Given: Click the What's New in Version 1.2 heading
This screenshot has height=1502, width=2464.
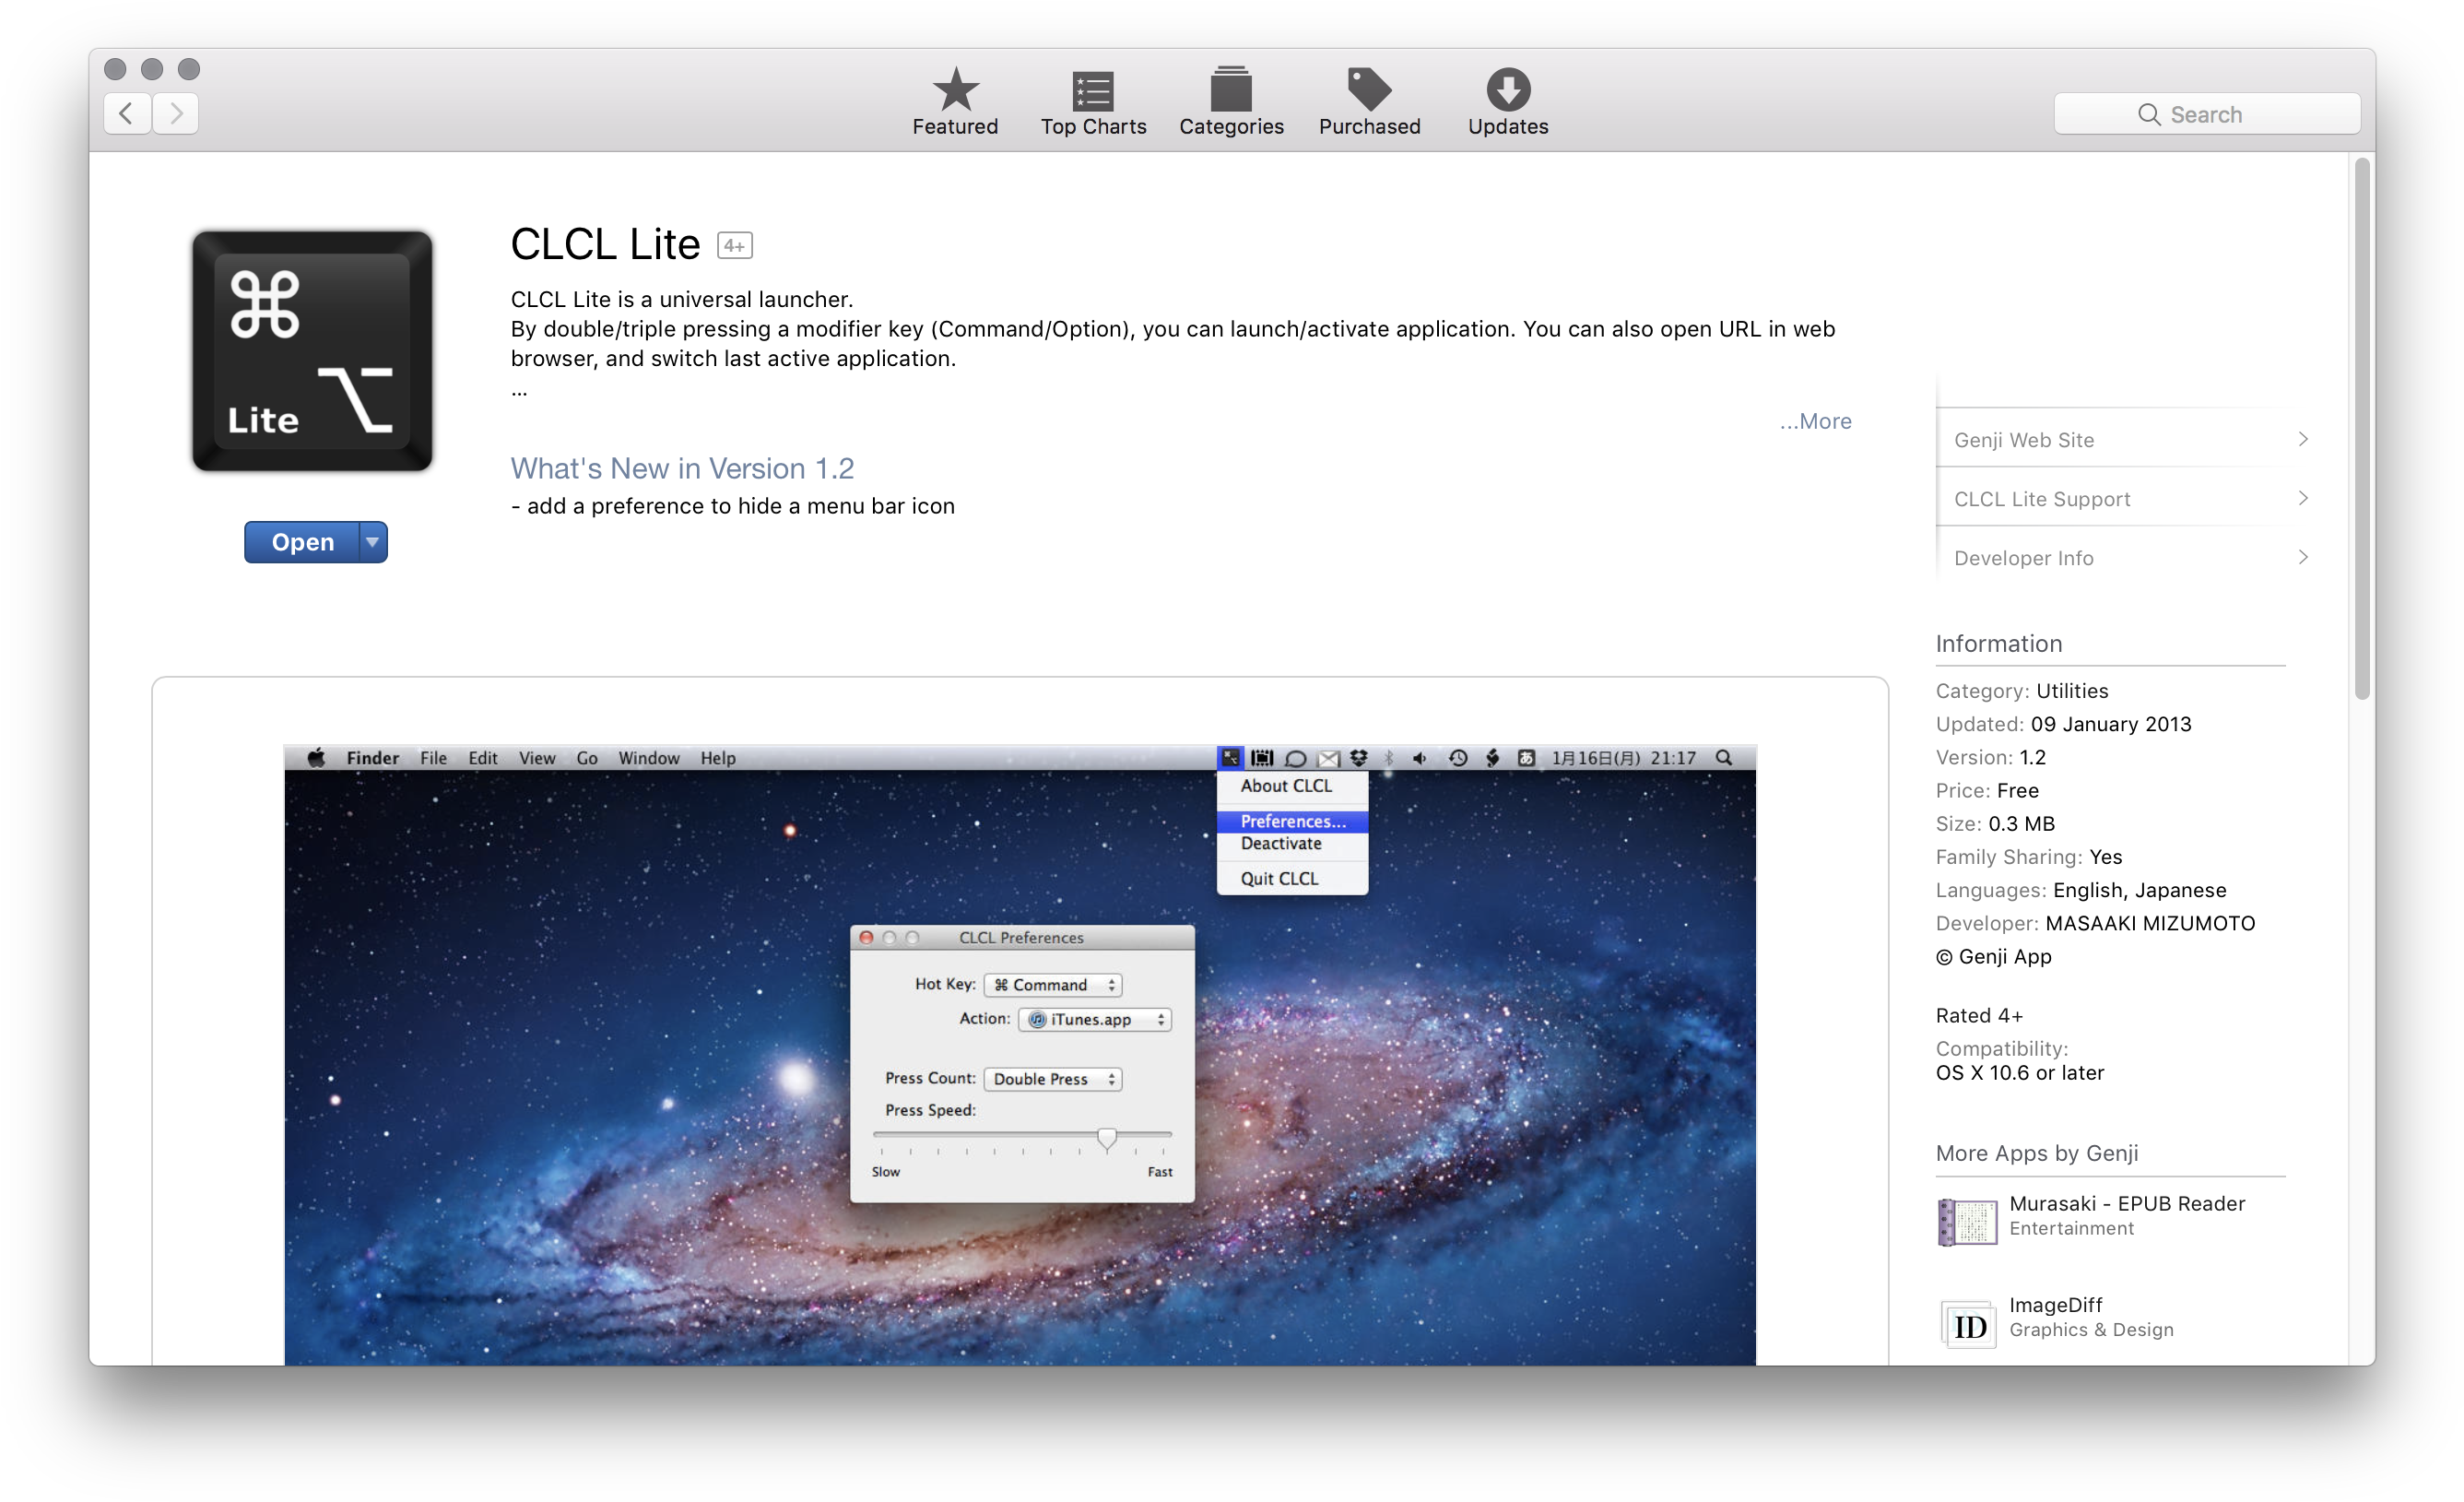Looking at the screenshot, I should 682,468.
